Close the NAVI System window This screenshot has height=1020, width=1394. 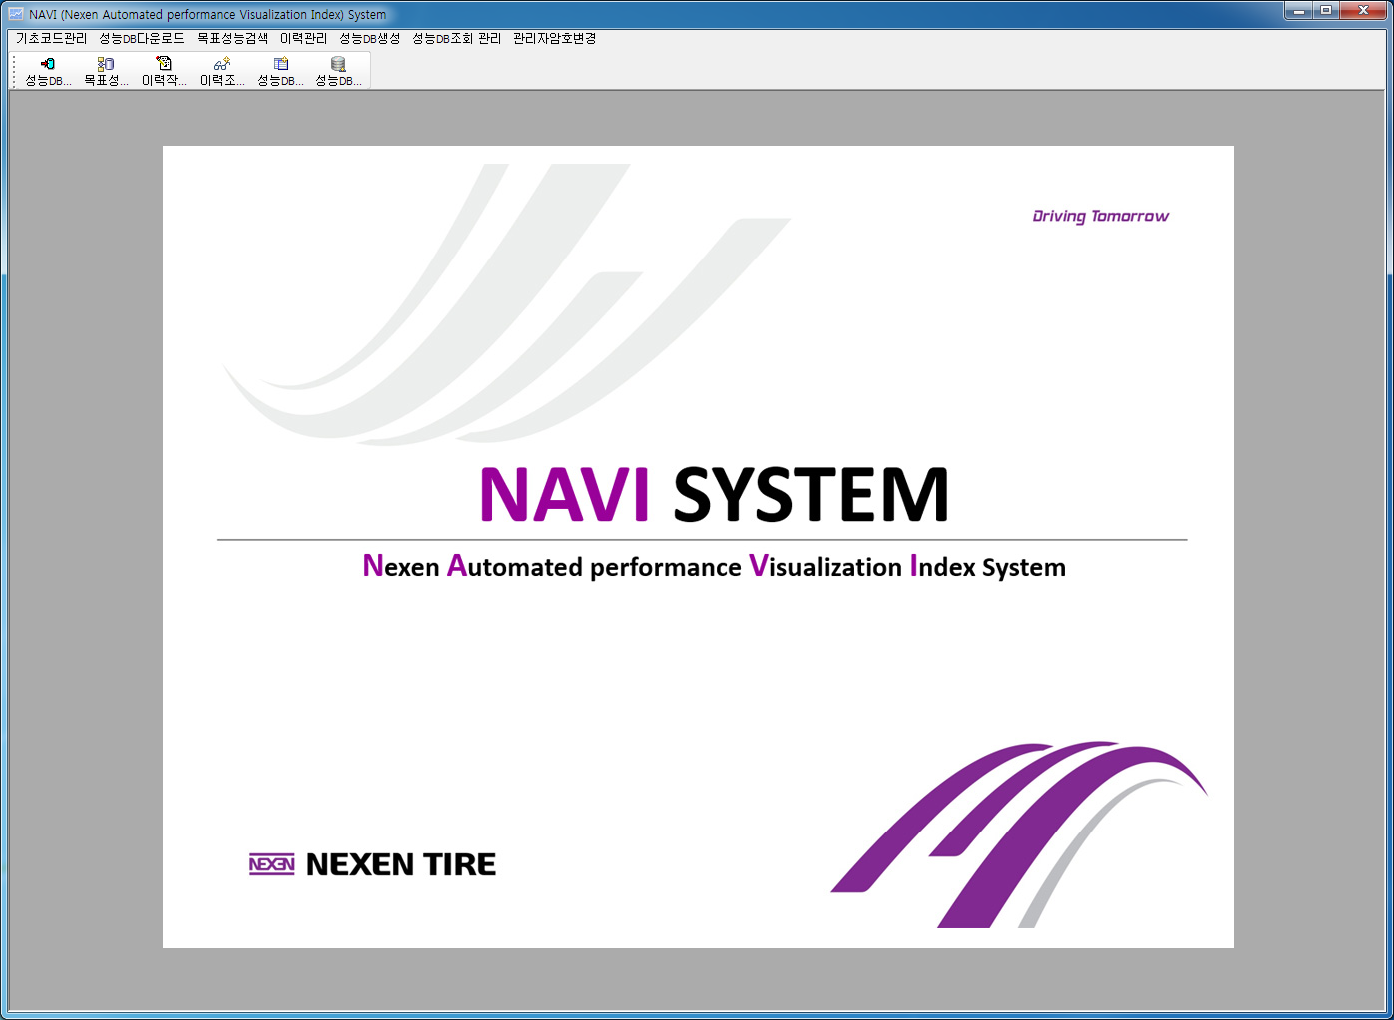(1363, 11)
